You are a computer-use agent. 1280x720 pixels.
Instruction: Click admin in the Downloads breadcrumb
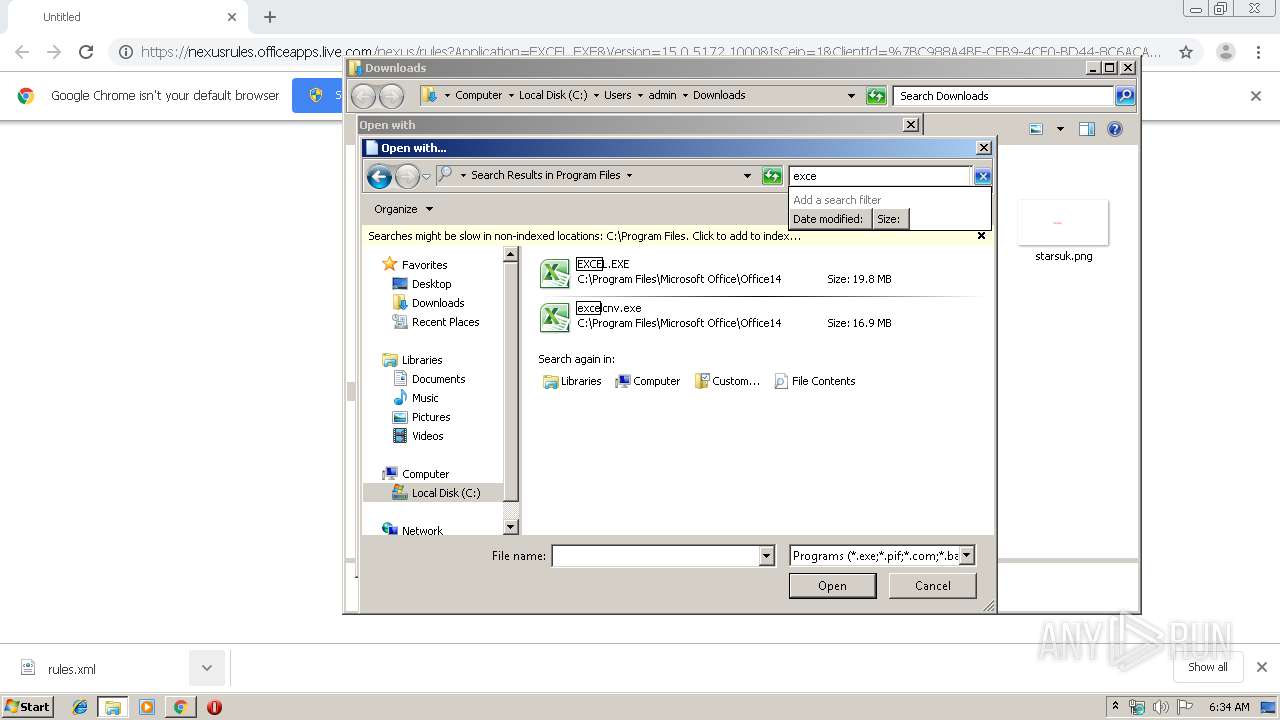point(662,95)
